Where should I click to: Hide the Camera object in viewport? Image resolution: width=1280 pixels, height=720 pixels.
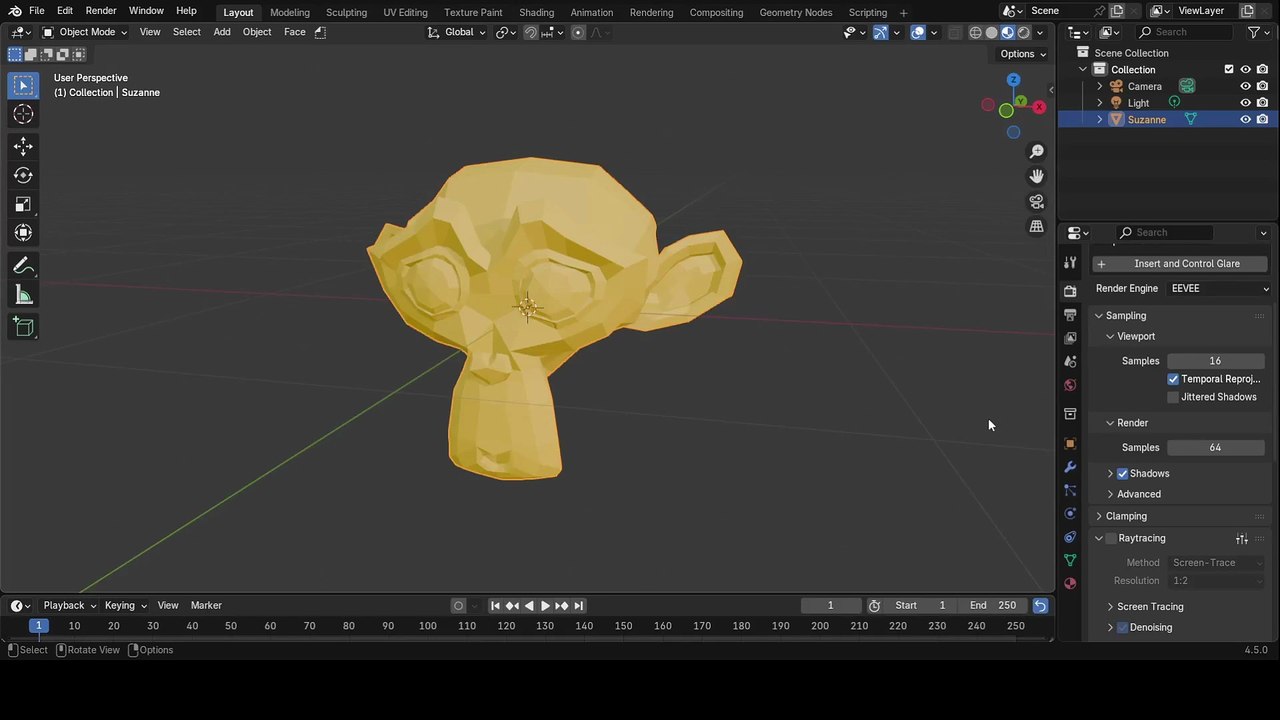tap(1246, 86)
